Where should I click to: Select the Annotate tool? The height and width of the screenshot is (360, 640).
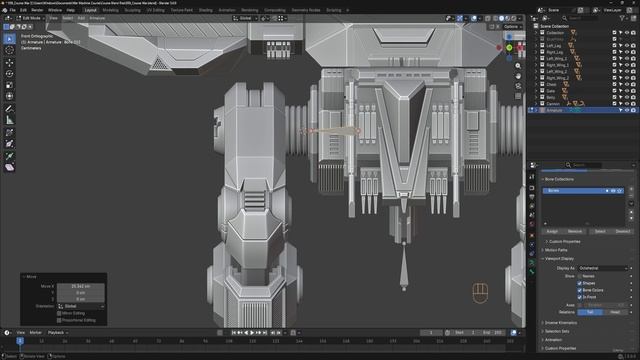9,109
